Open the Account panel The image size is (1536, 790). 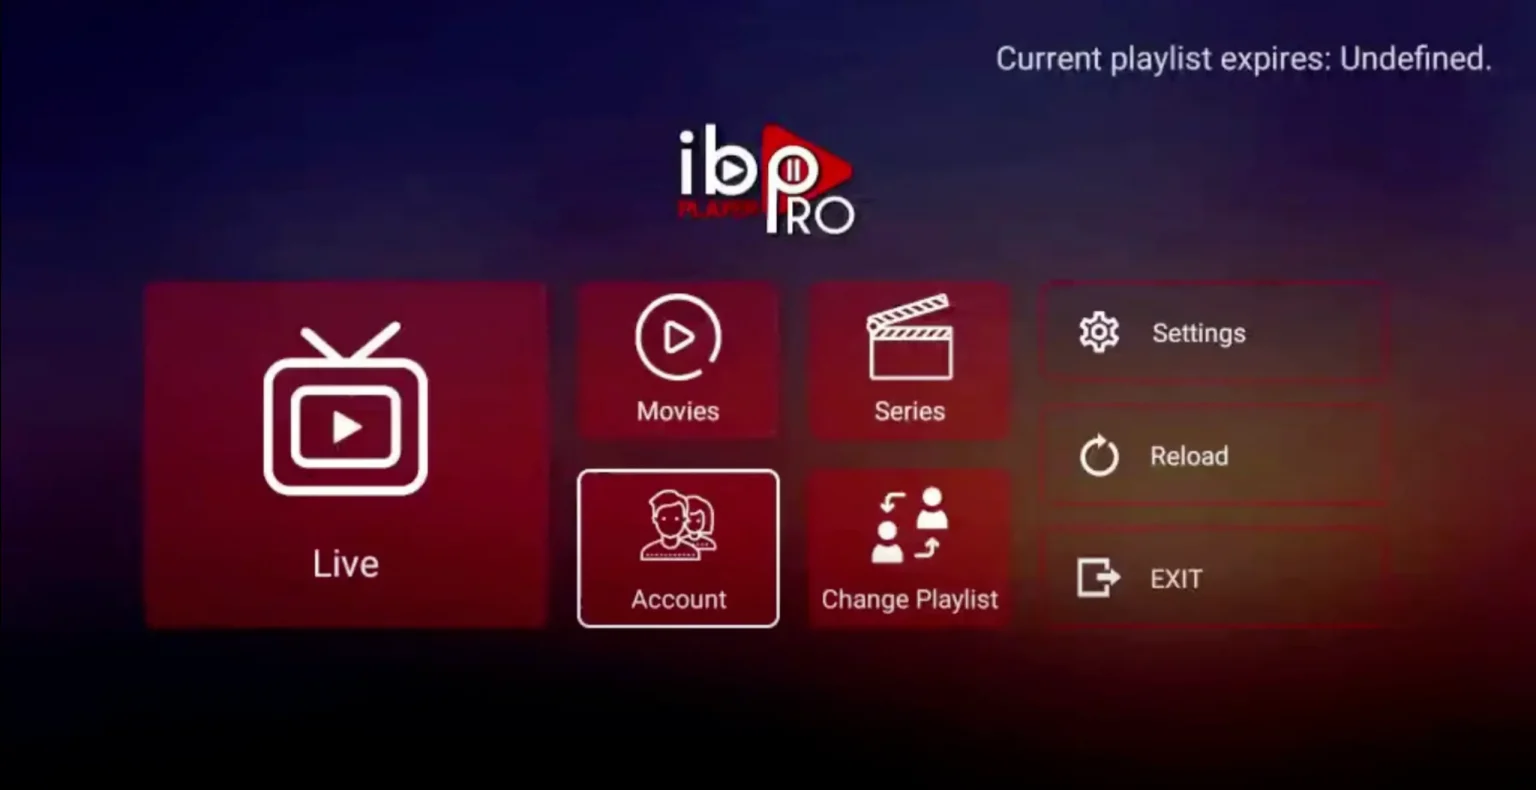click(x=678, y=548)
